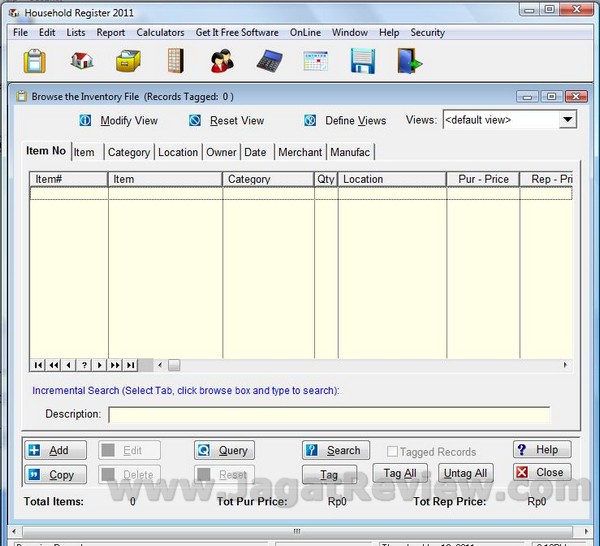Click the floppy disk save icon

pyautogui.click(x=362, y=61)
